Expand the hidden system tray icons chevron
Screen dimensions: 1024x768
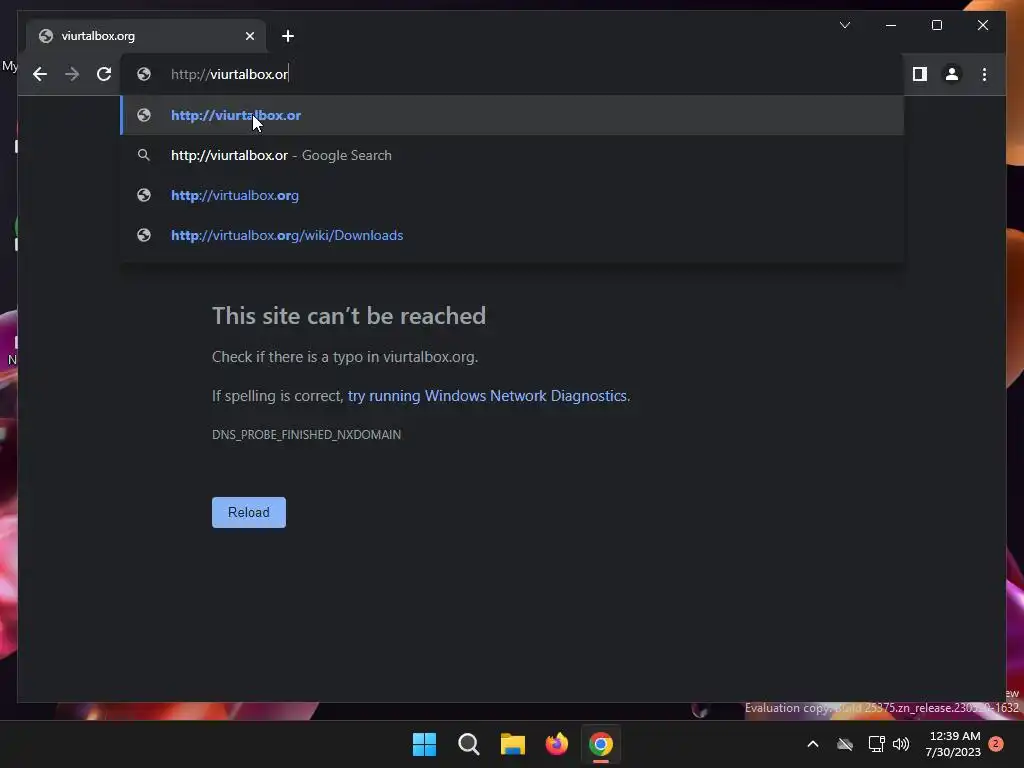click(x=813, y=744)
